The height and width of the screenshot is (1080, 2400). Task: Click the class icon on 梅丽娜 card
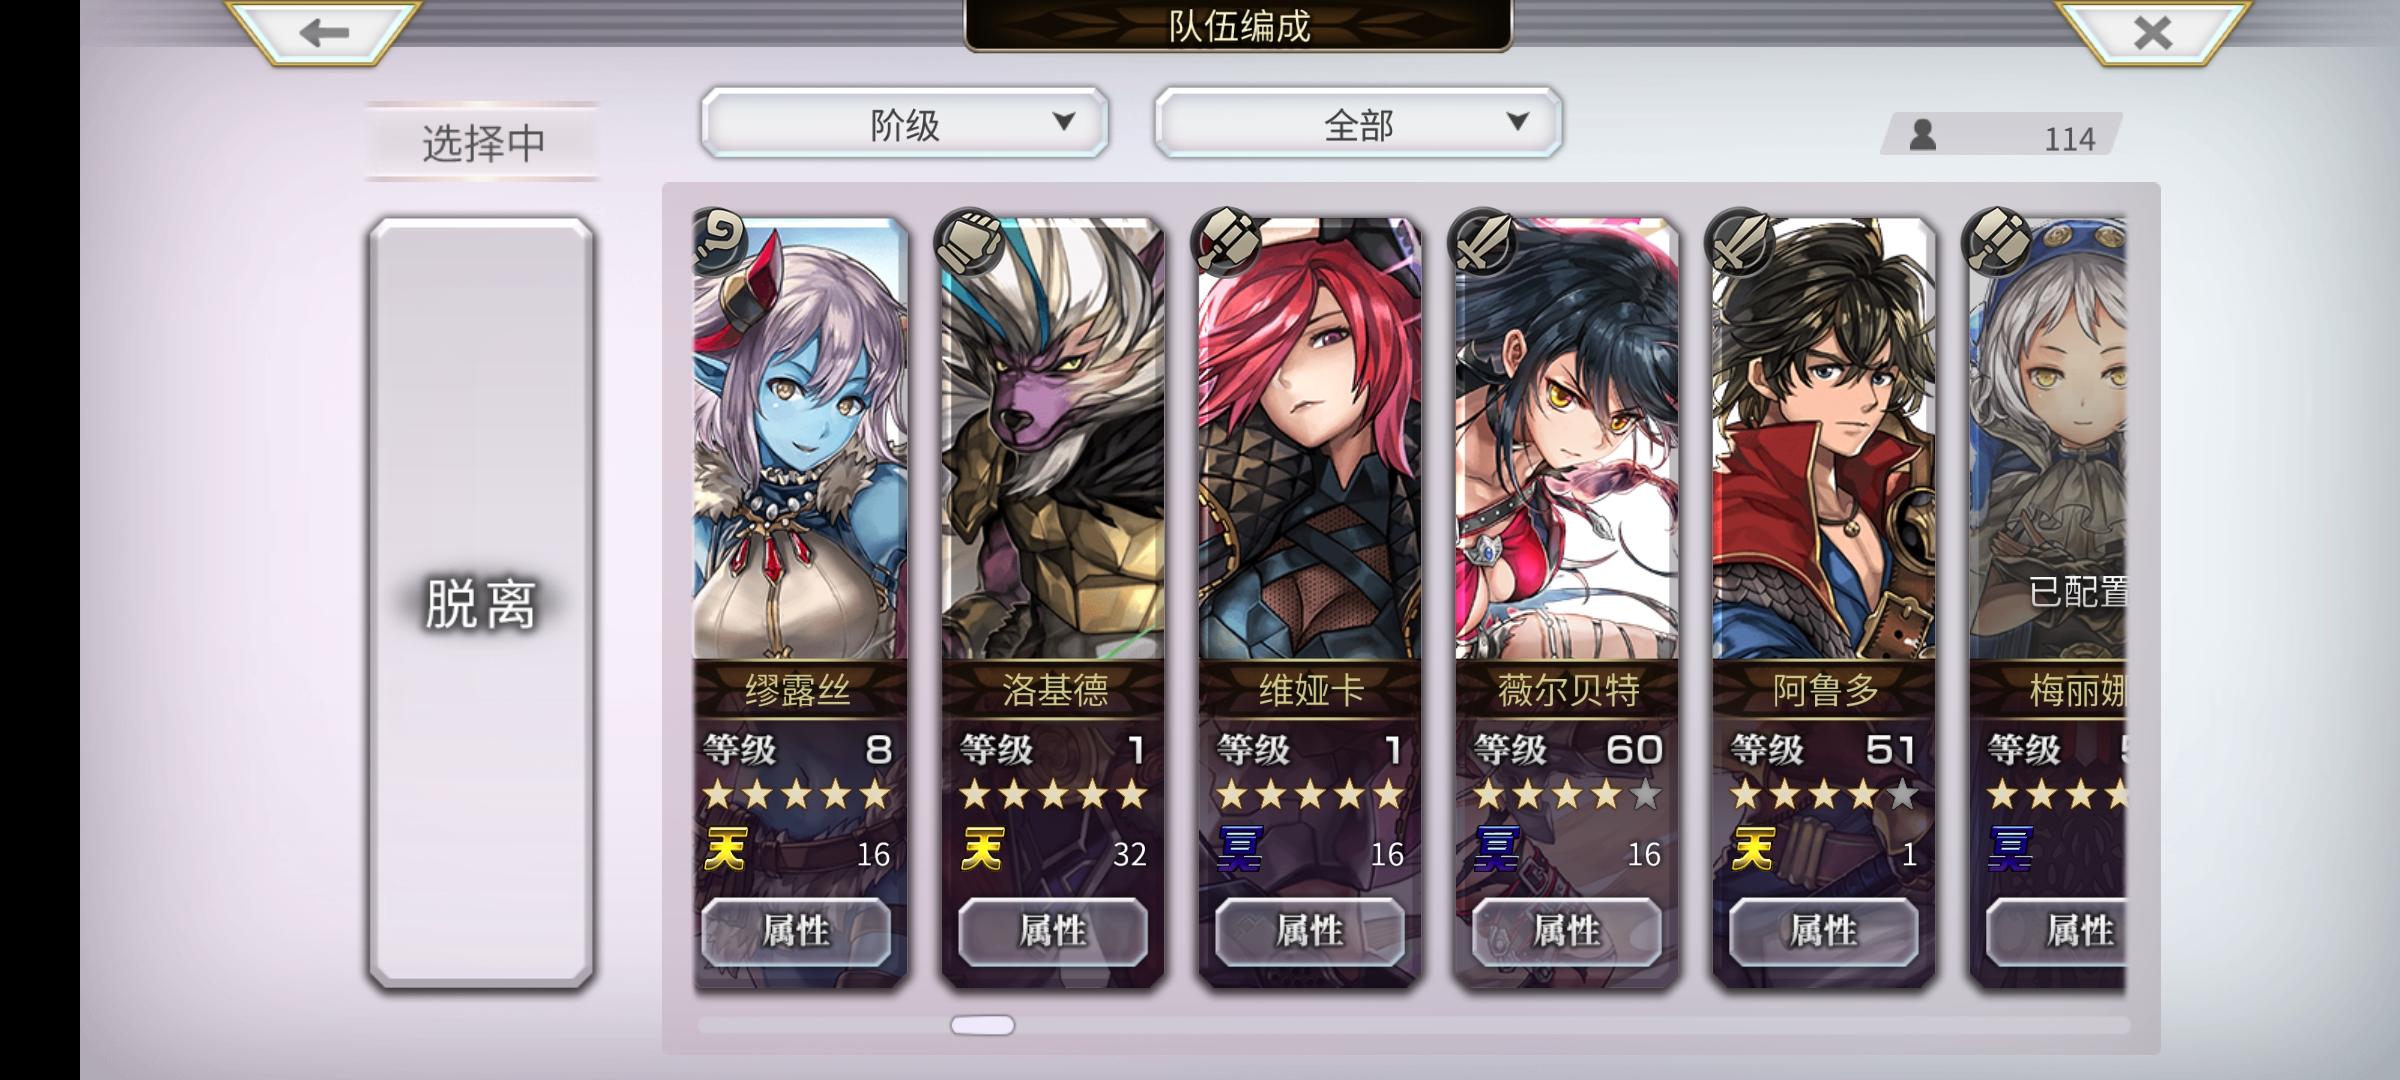(1998, 241)
